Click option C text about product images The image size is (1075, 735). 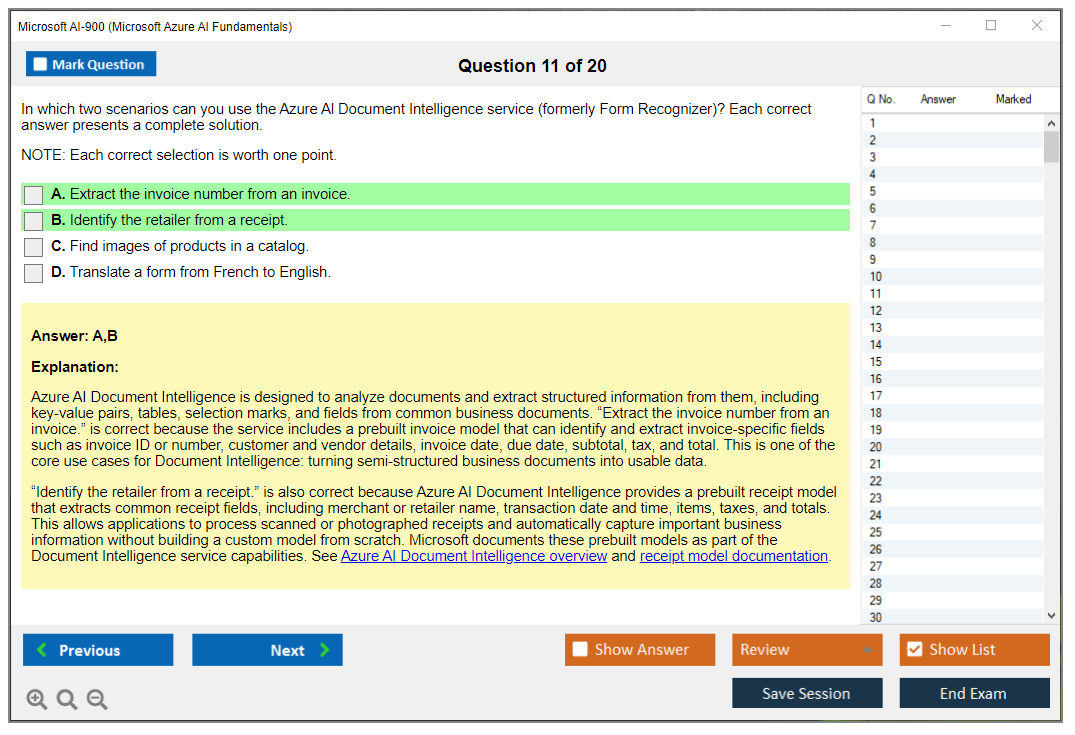[189, 246]
